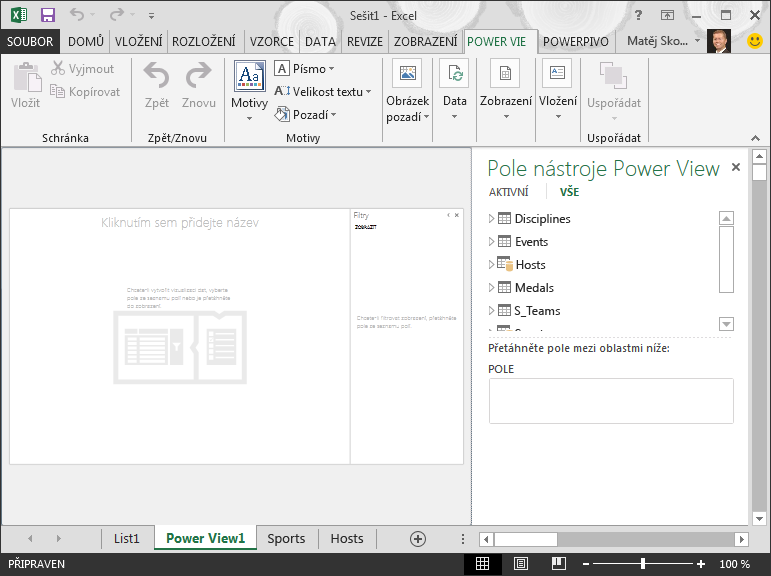Open the Hosts sheet tab
Screen dimensions: 771x576
pos(347,539)
